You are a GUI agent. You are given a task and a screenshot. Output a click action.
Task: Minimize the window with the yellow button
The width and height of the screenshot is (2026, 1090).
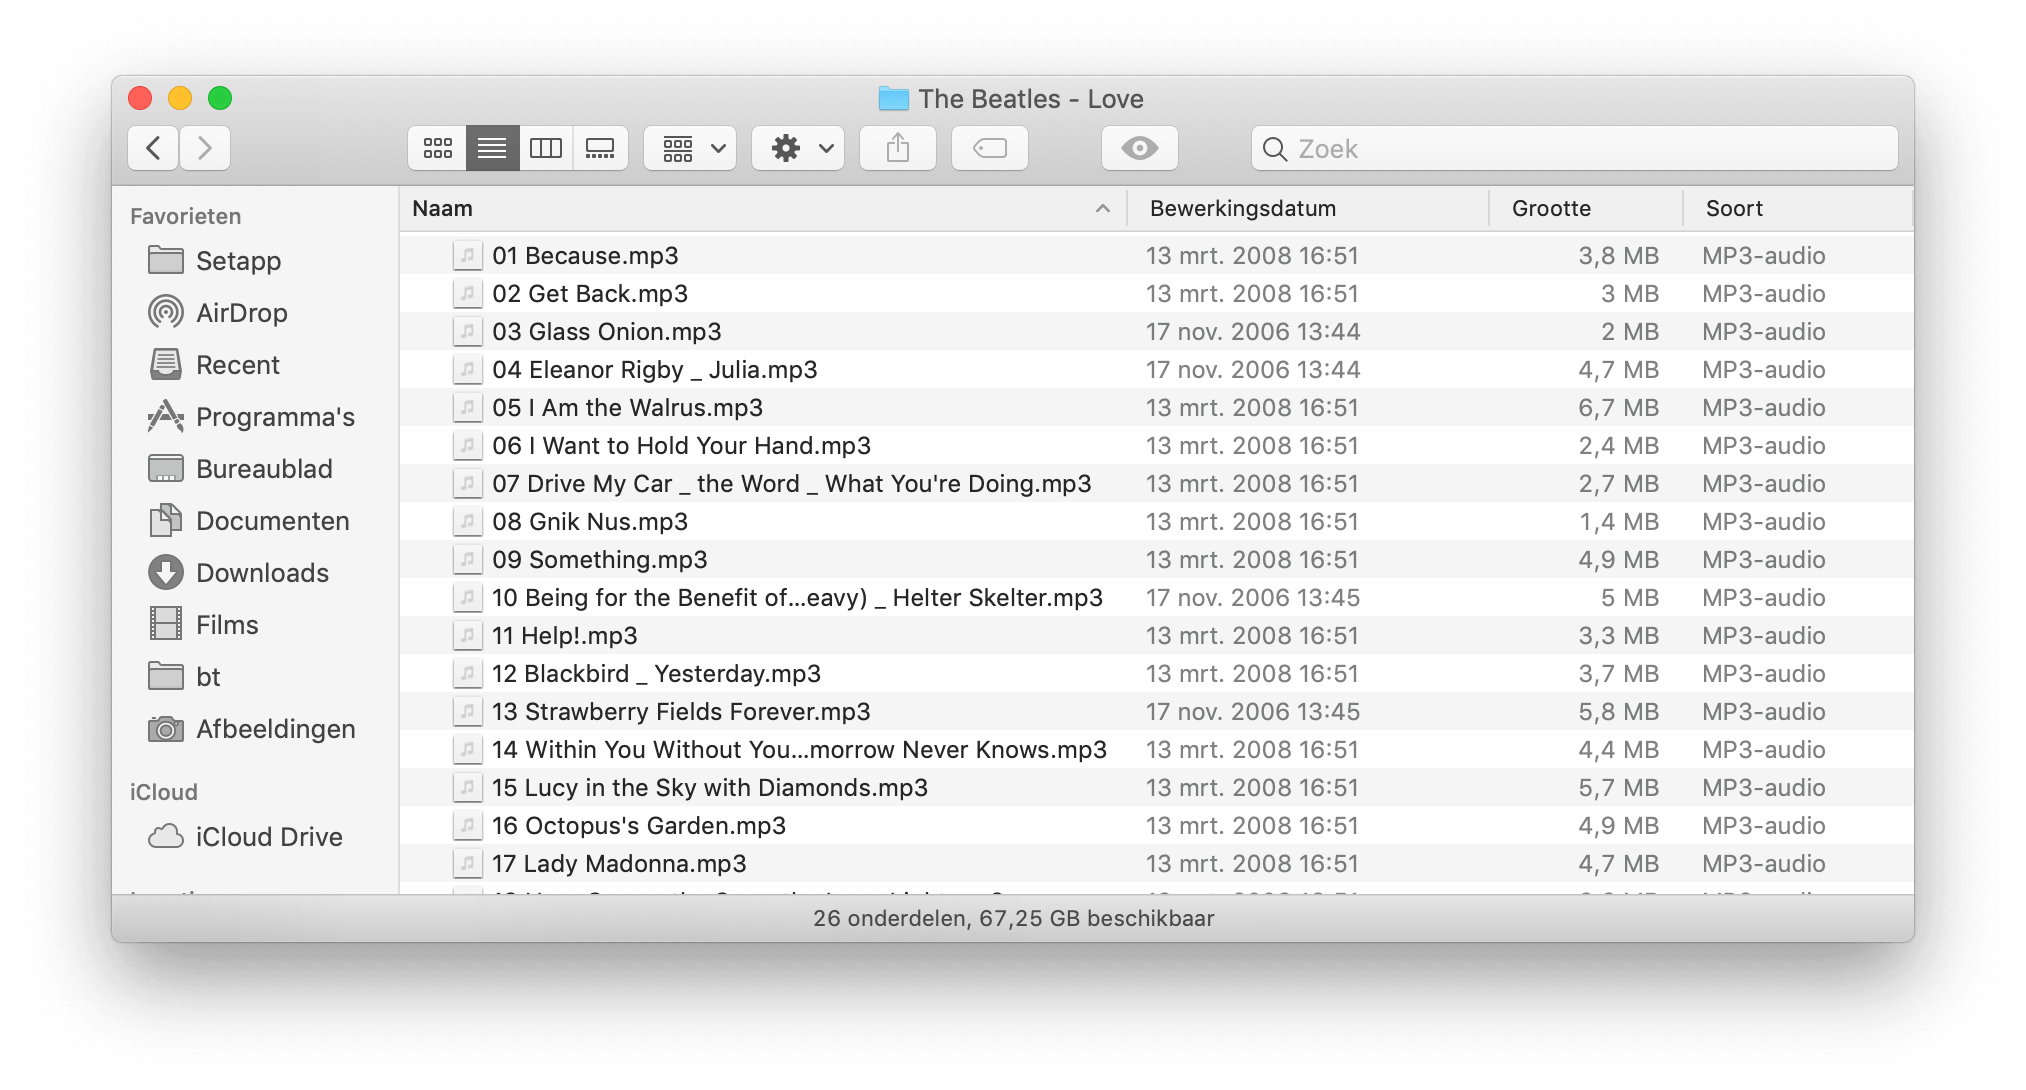[x=180, y=98]
